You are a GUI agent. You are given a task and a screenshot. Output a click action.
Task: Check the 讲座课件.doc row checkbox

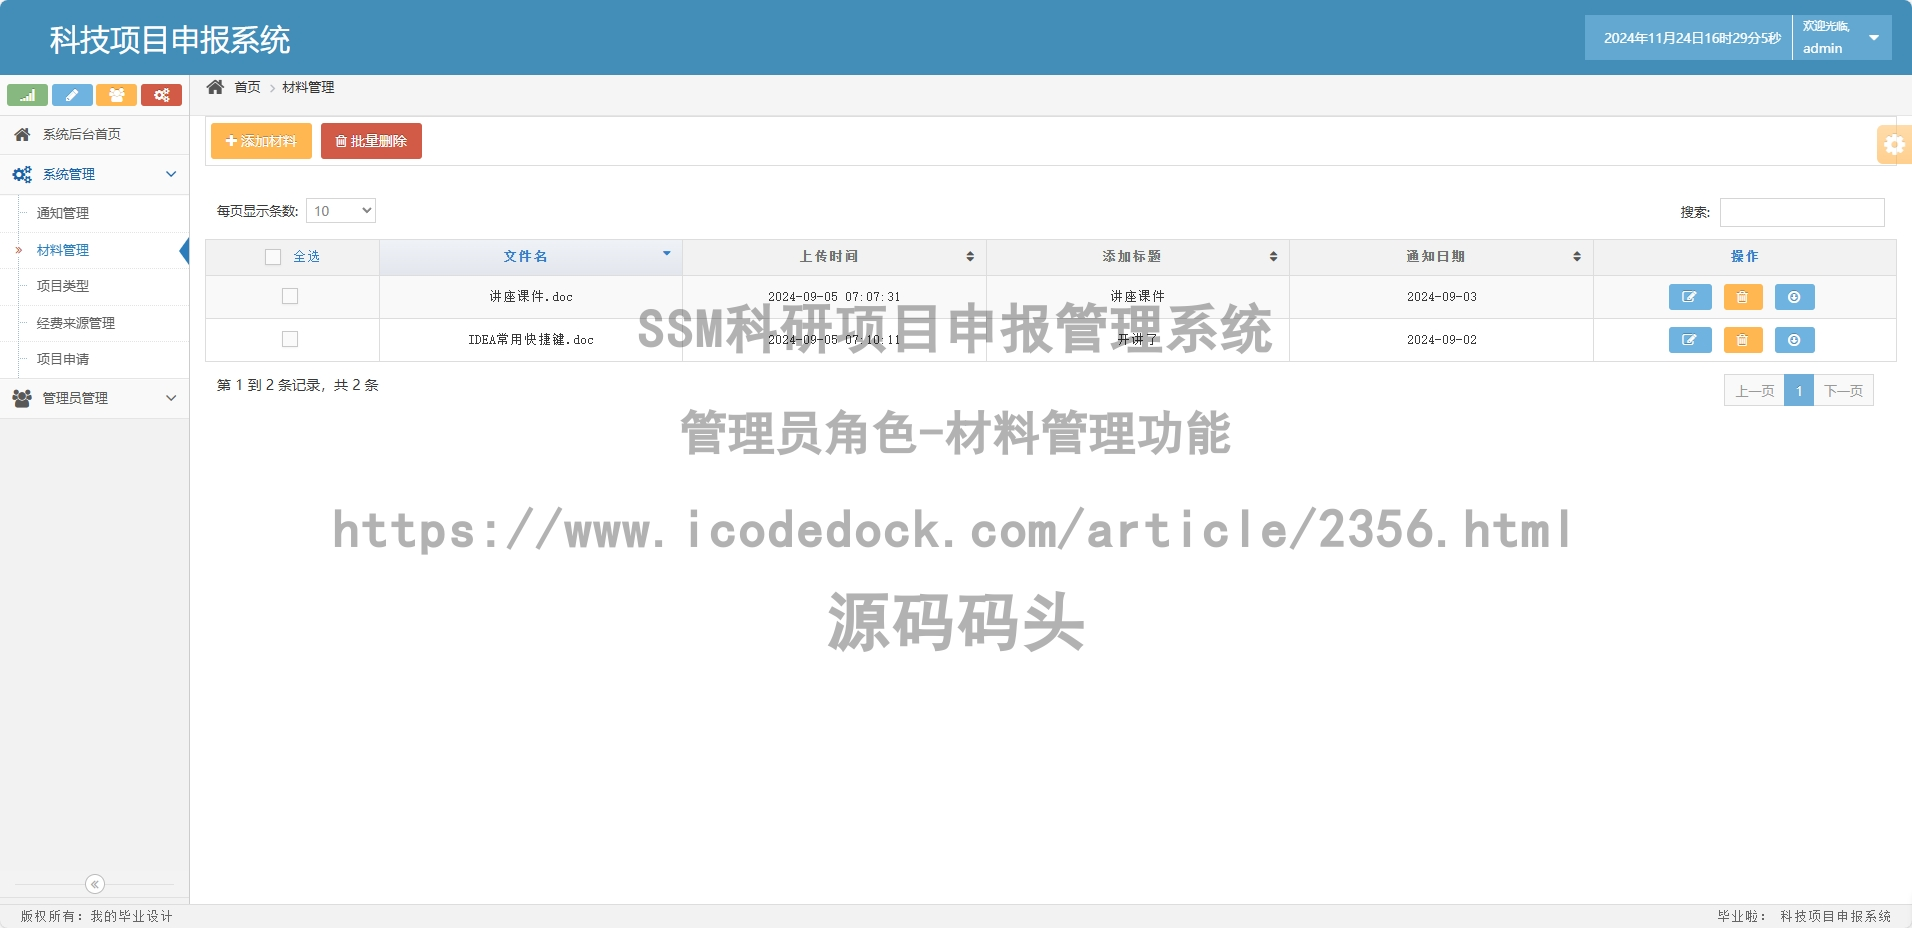tap(290, 296)
